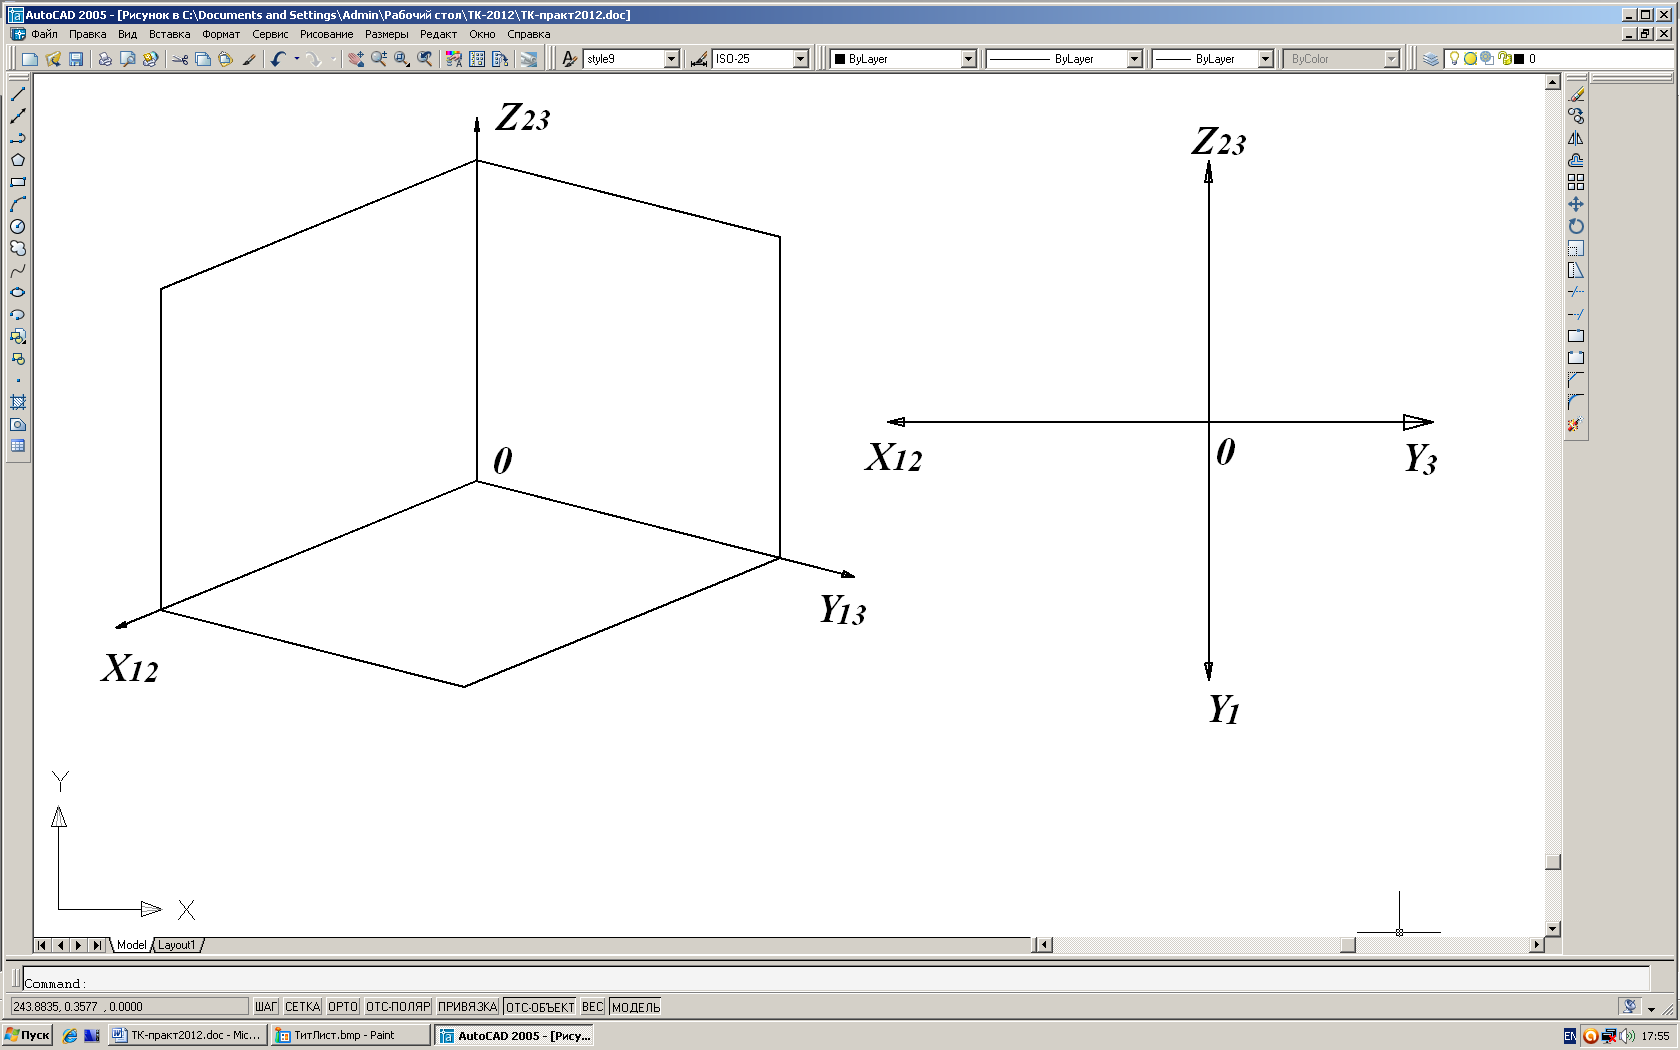The height and width of the screenshot is (1050, 1680).
Task: Select the Hatch tool
Action: tap(18, 402)
